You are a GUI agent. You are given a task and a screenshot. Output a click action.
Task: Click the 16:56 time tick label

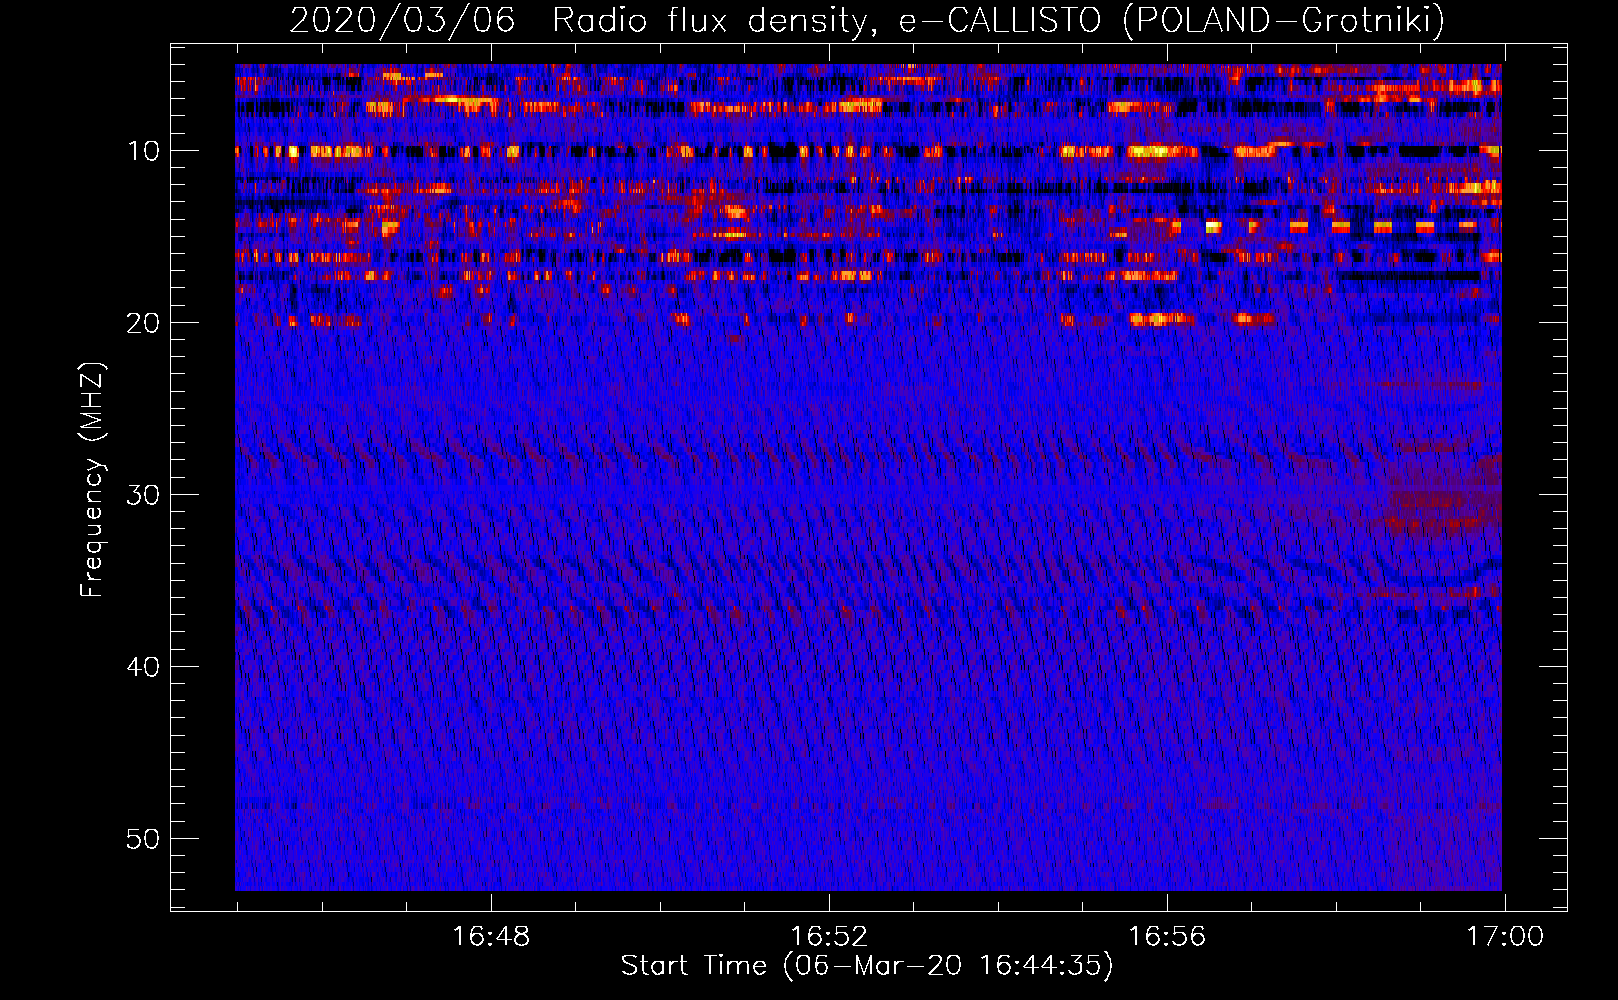coord(1167,937)
